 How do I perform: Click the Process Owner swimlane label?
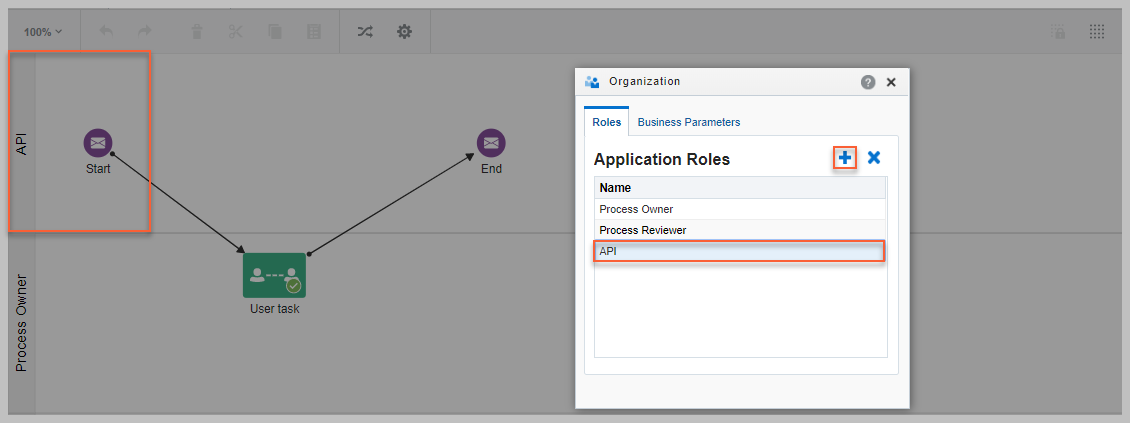coord(22,323)
